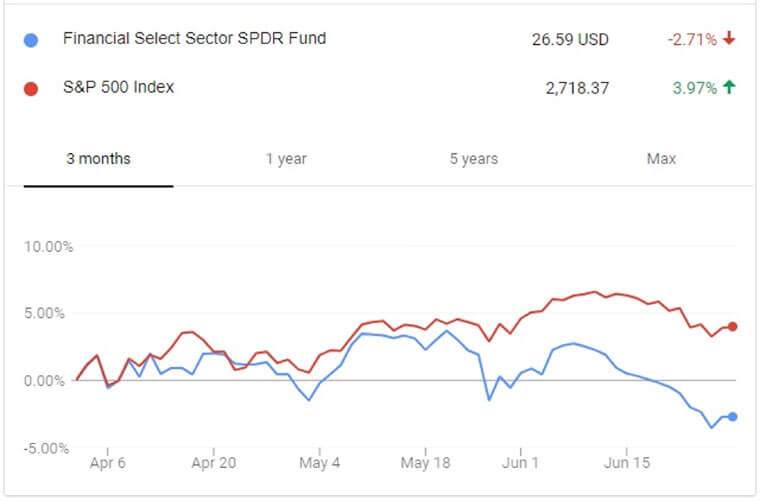Switch to the 3 months tab

click(98, 159)
